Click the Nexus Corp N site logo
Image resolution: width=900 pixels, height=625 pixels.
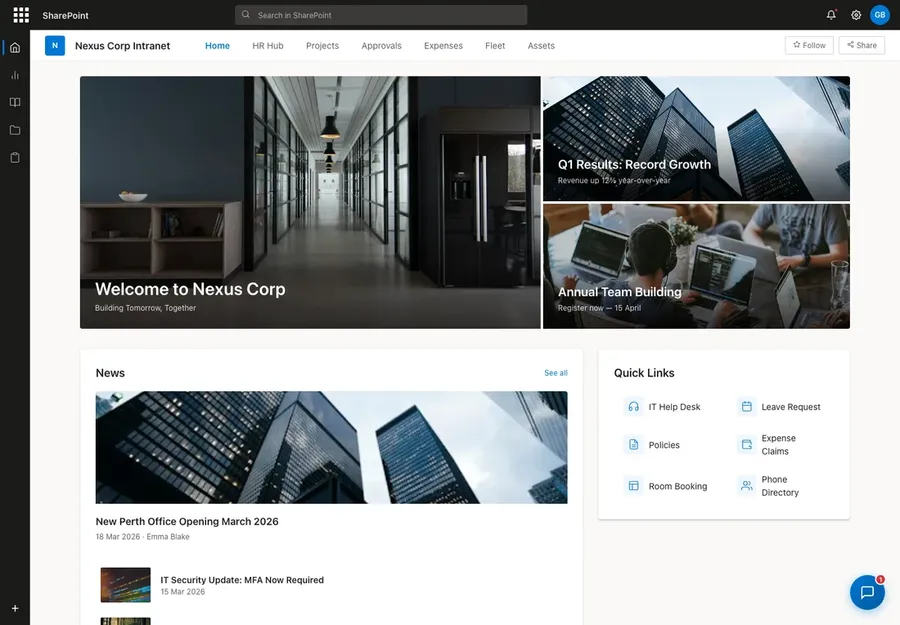55,45
